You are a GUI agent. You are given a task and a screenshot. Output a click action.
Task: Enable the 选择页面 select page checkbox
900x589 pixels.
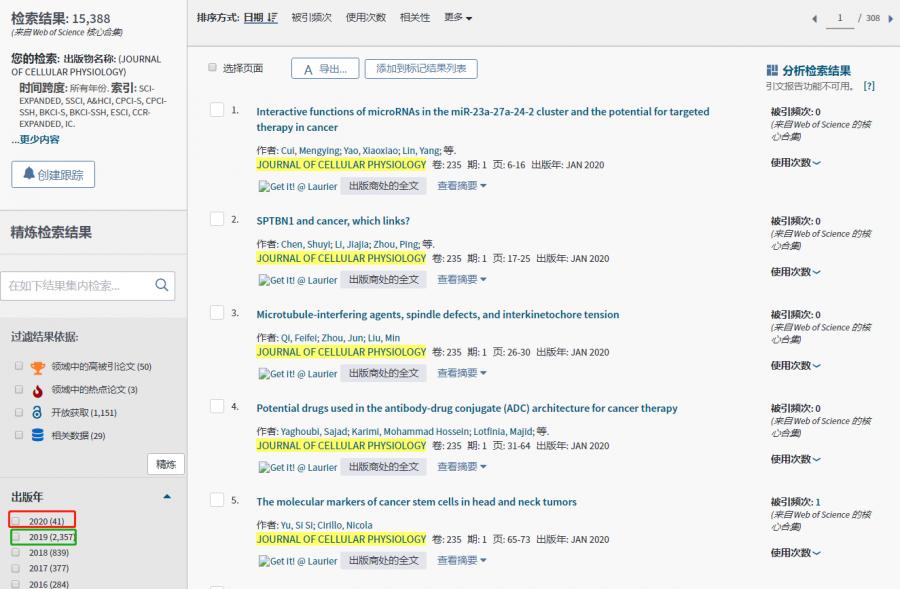(x=212, y=68)
